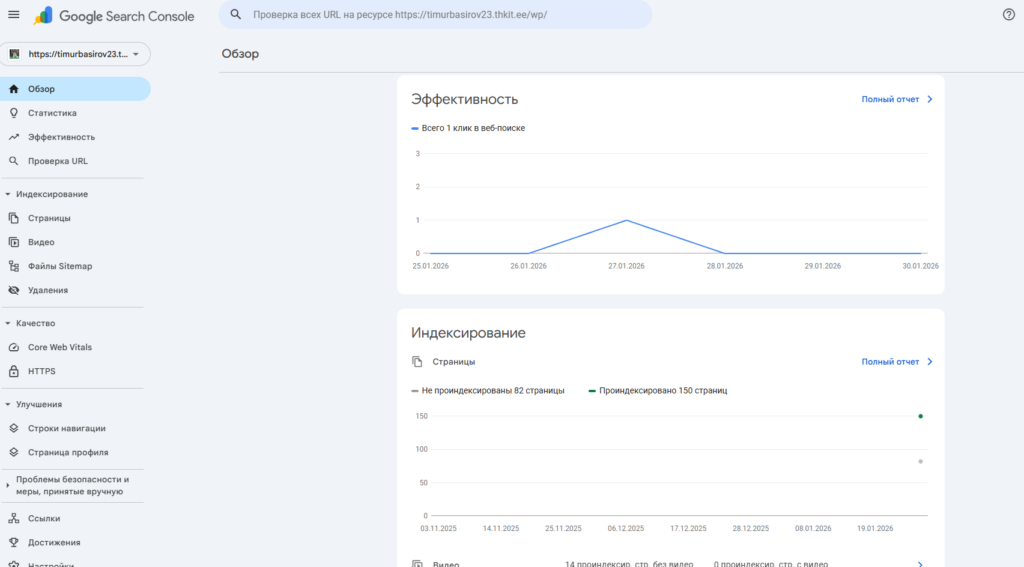The width and height of the screenshot is (1024, 567).
Task: Open full report for Эффективность card
Action: pyautogui.click(x=896, y=100)
